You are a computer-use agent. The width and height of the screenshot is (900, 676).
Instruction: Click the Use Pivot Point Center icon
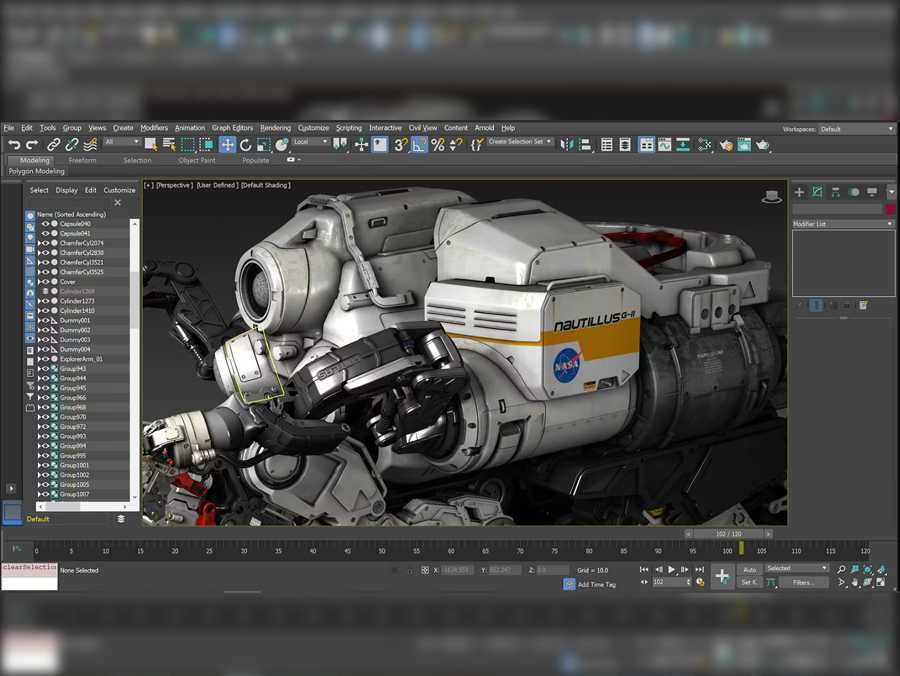[x=340, y=145]
